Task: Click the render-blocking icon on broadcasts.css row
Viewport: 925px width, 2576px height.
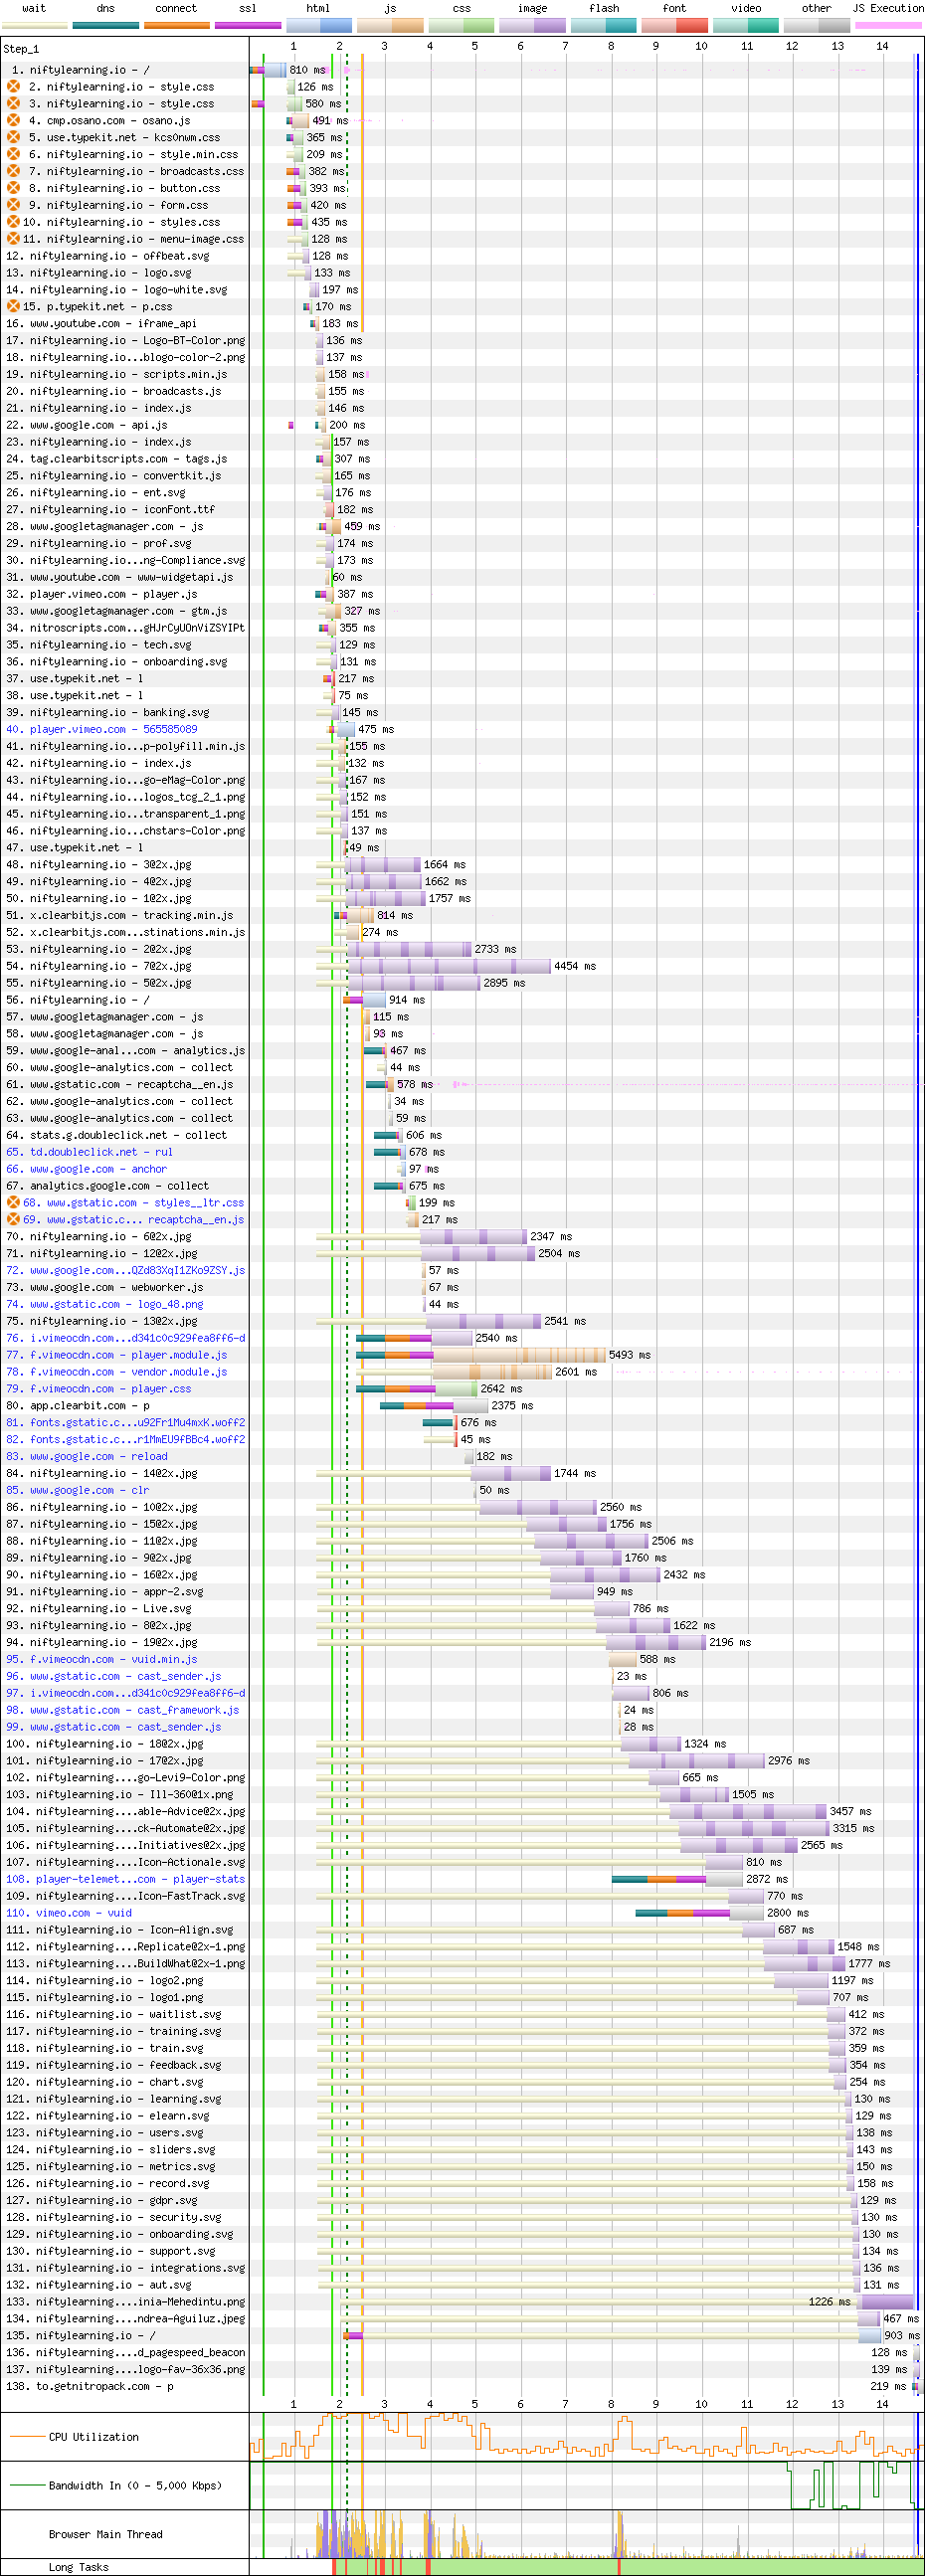Action: pyautogui.click(x=14, y=171)
